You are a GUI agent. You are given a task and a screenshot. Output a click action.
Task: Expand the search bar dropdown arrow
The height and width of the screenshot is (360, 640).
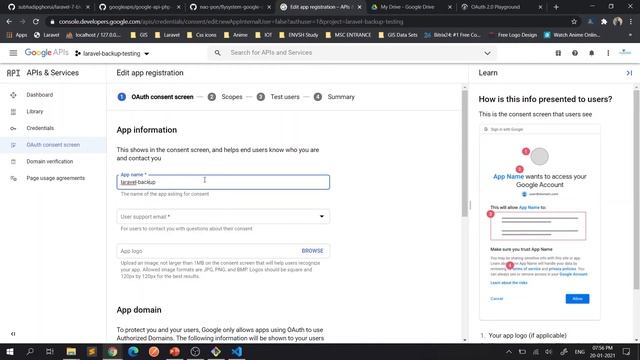tap(487, 53)
